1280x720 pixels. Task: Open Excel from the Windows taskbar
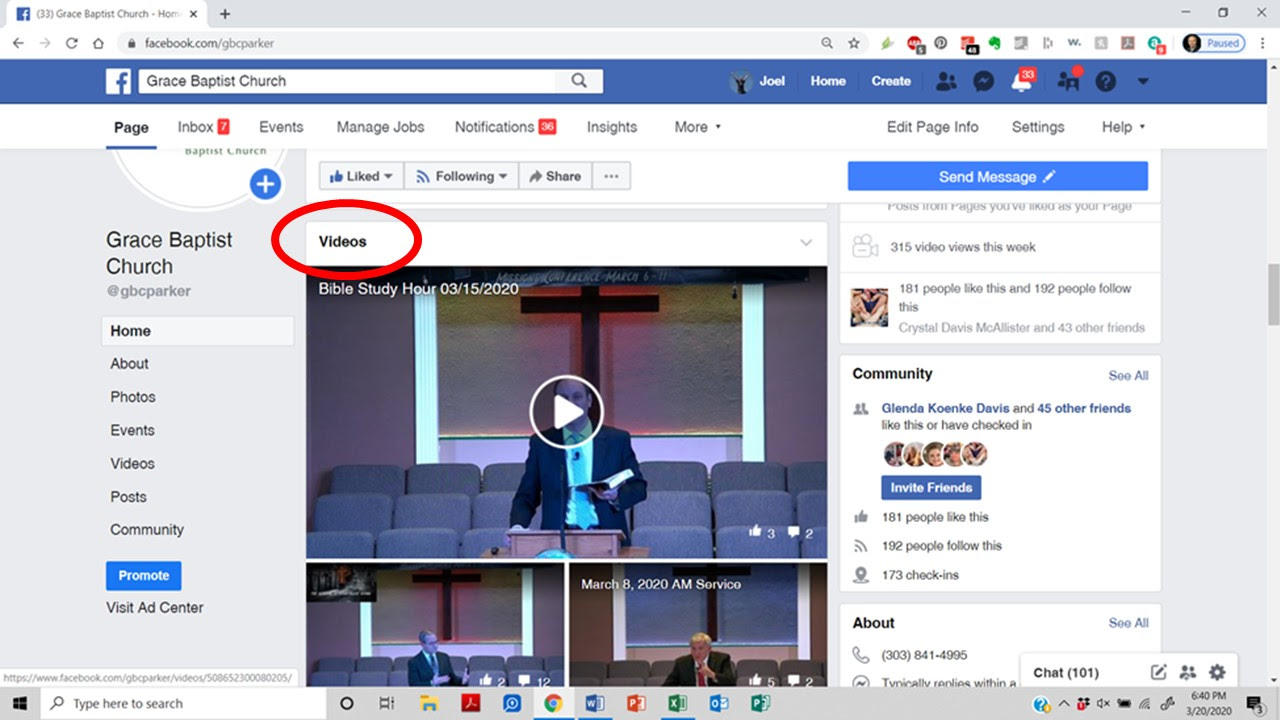(x=677, y=703)
